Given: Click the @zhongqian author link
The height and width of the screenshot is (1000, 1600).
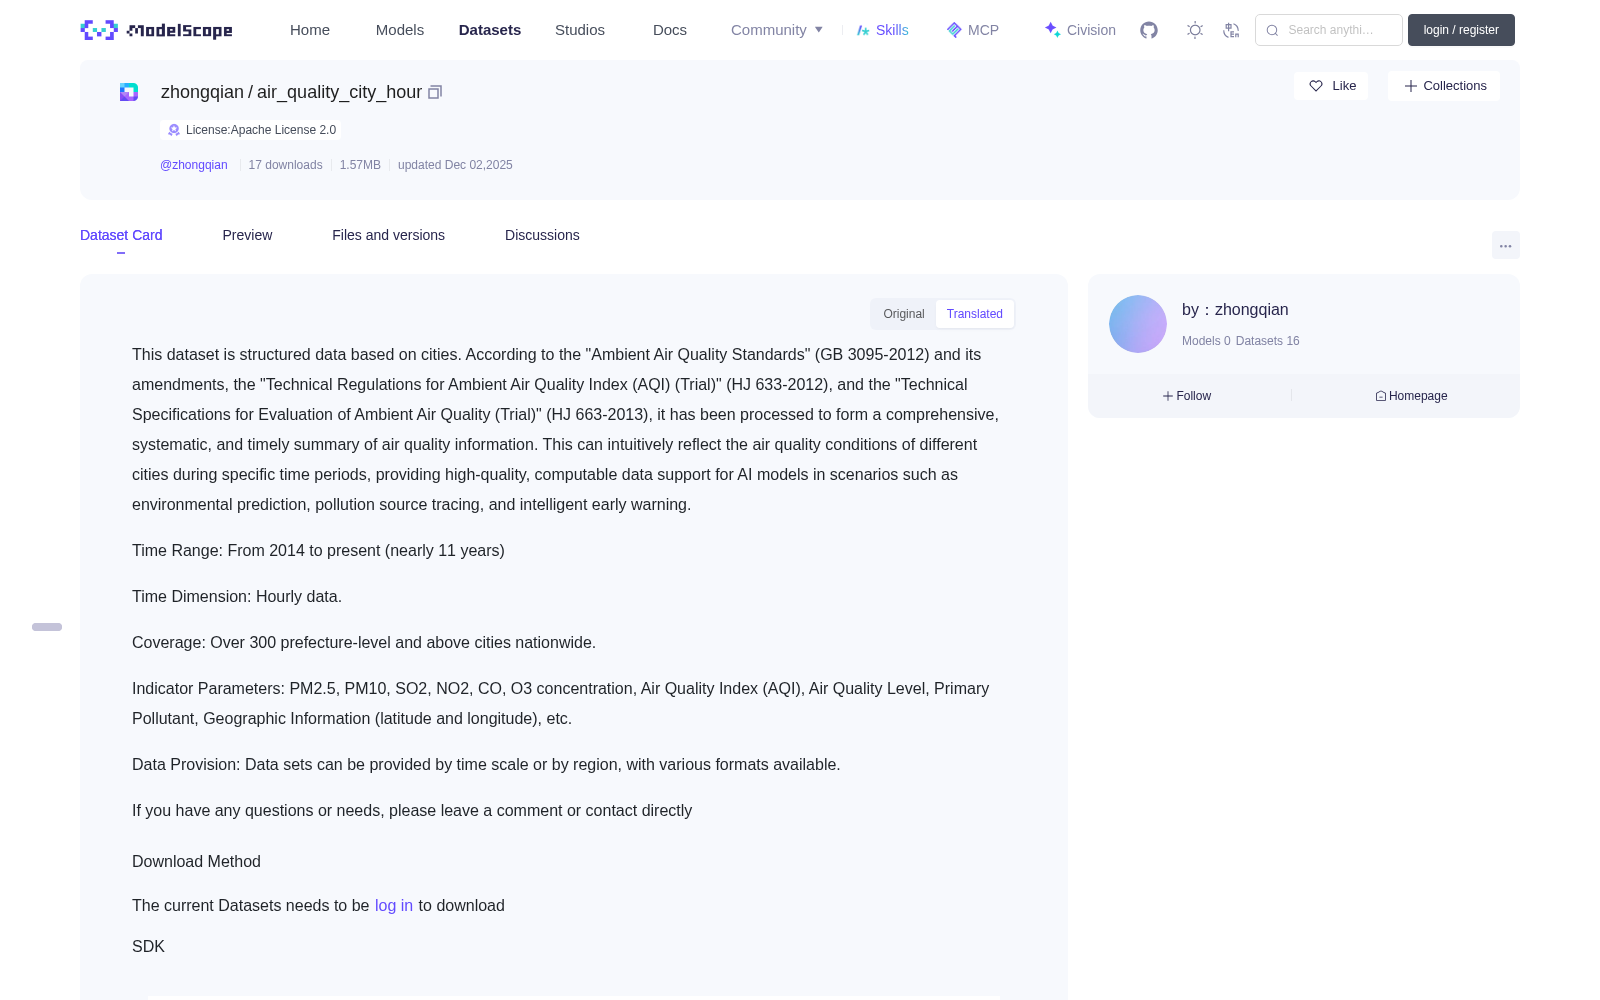Looking at the screenshot, I should tap(194, 165).
